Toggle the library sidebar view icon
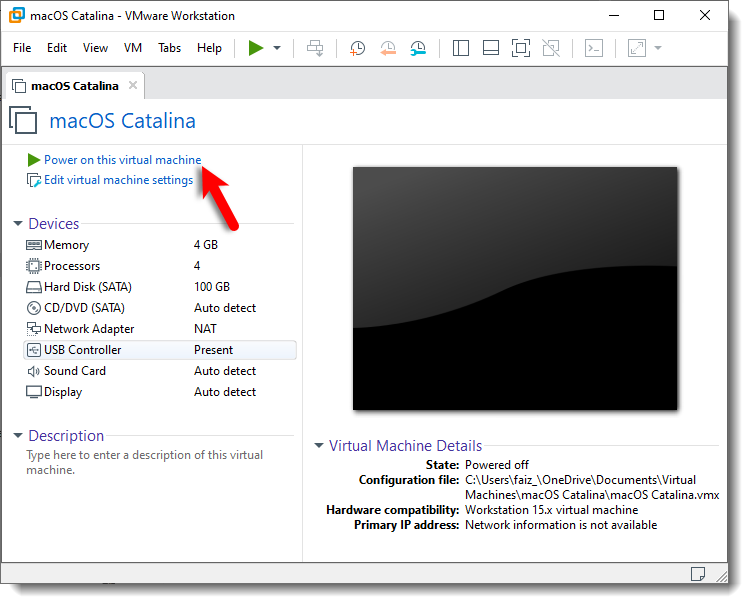Screen dimensions: 751x606 pos(461,48)
